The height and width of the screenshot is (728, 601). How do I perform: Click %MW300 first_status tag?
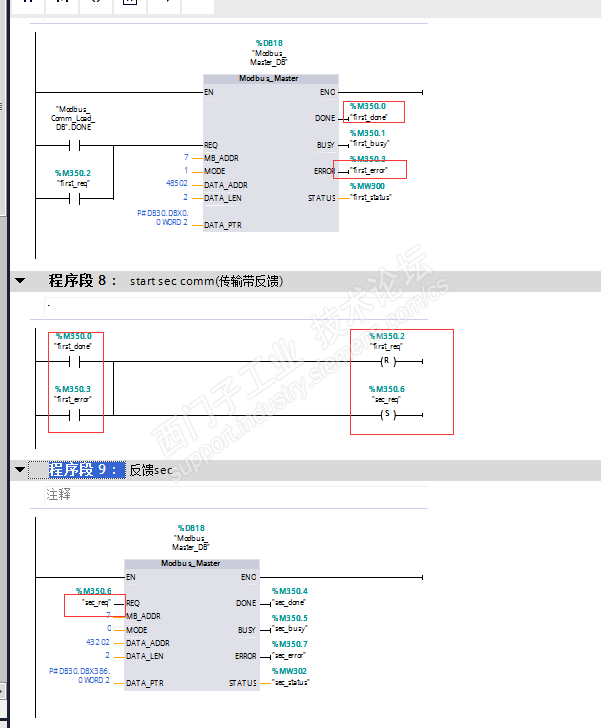click(371, 192)
